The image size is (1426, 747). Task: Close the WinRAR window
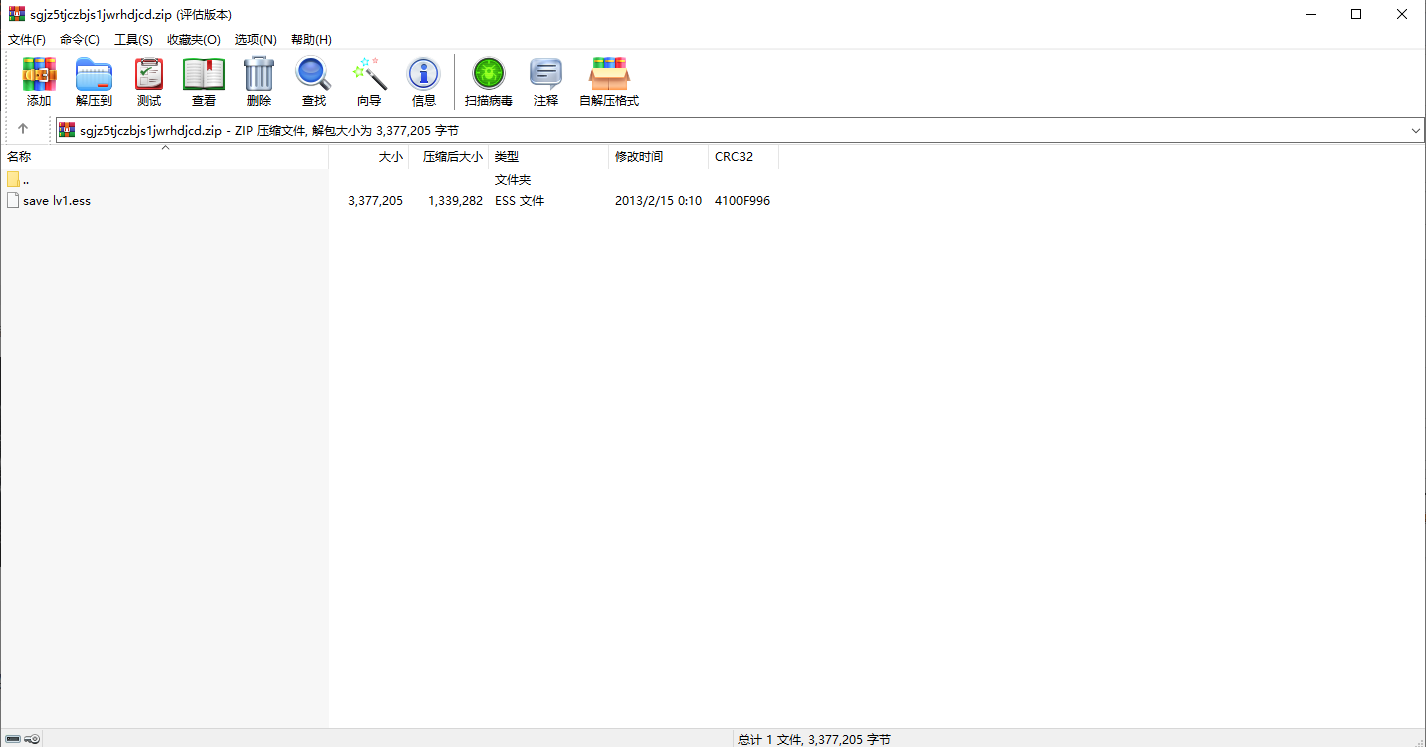tap(1402, 14)
